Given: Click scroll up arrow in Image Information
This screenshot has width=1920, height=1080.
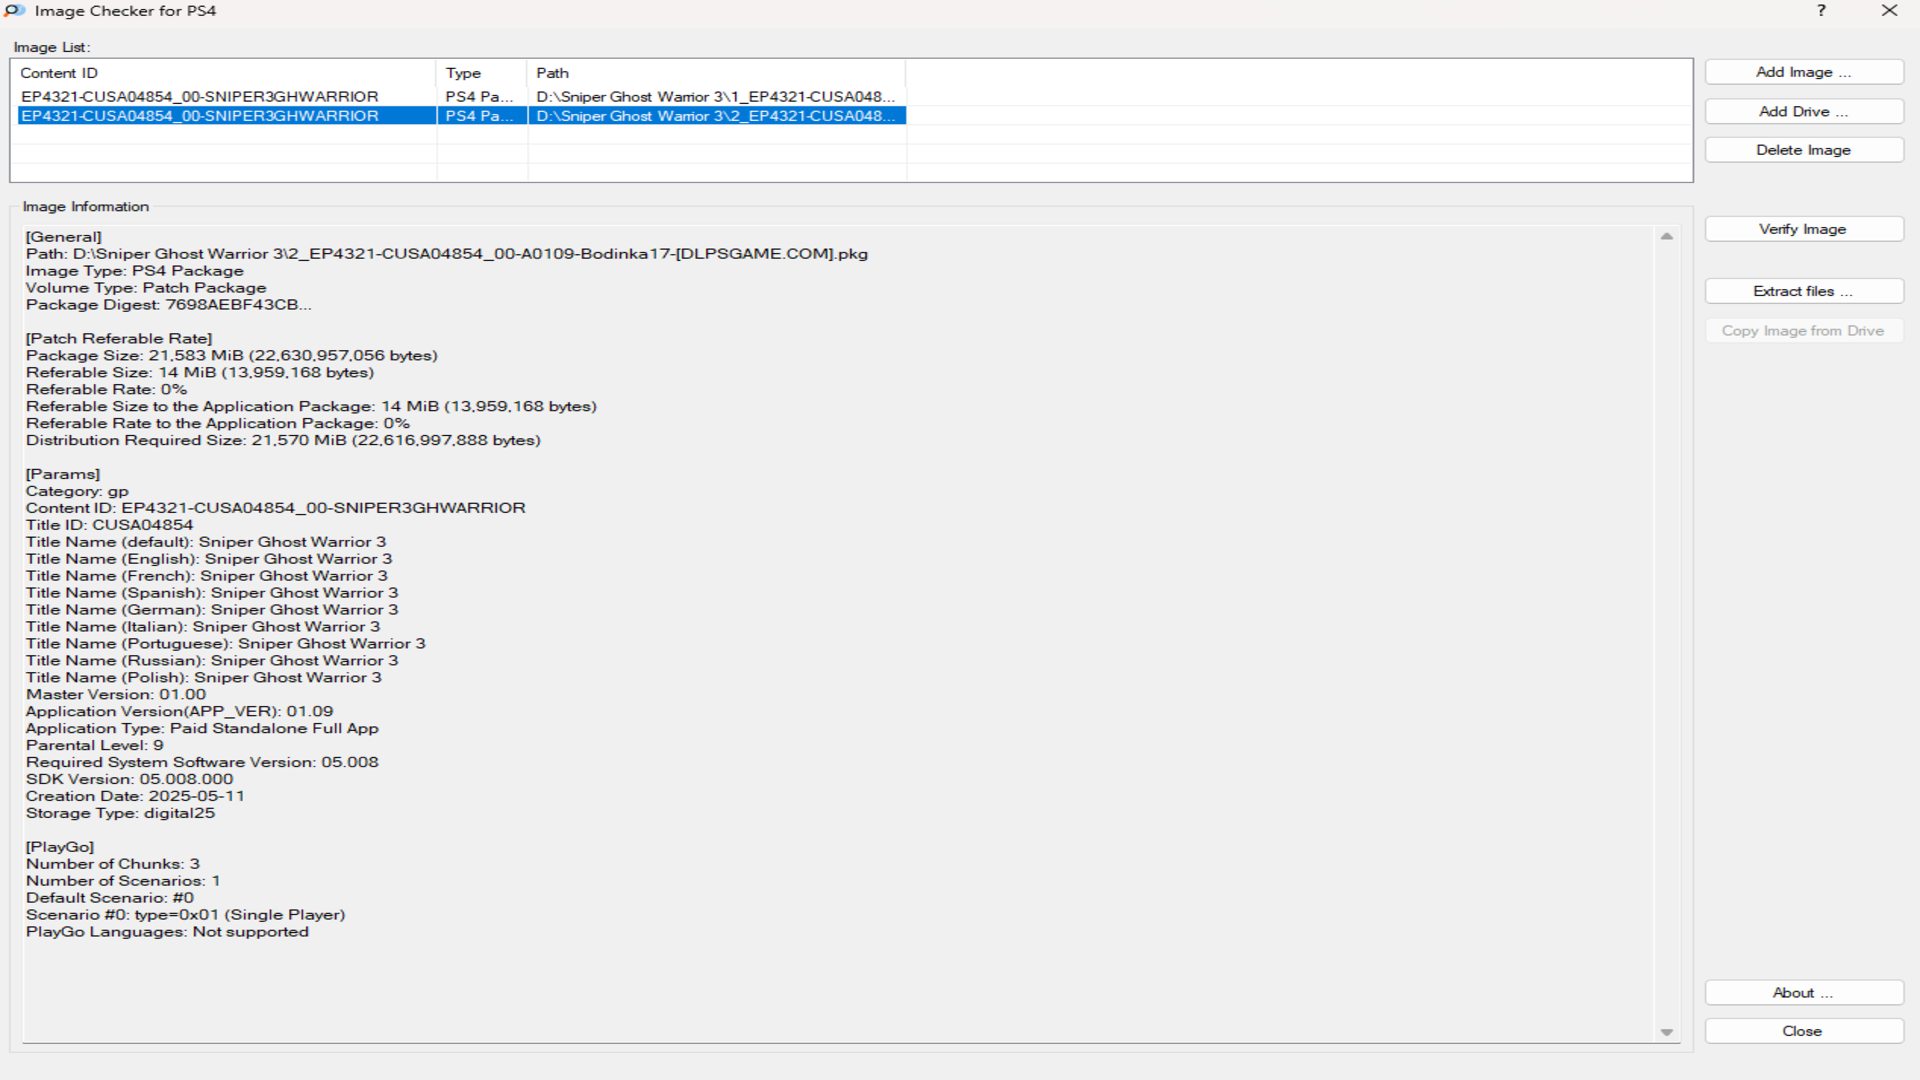Looking at the screenshot, I should pos(1666,237).
